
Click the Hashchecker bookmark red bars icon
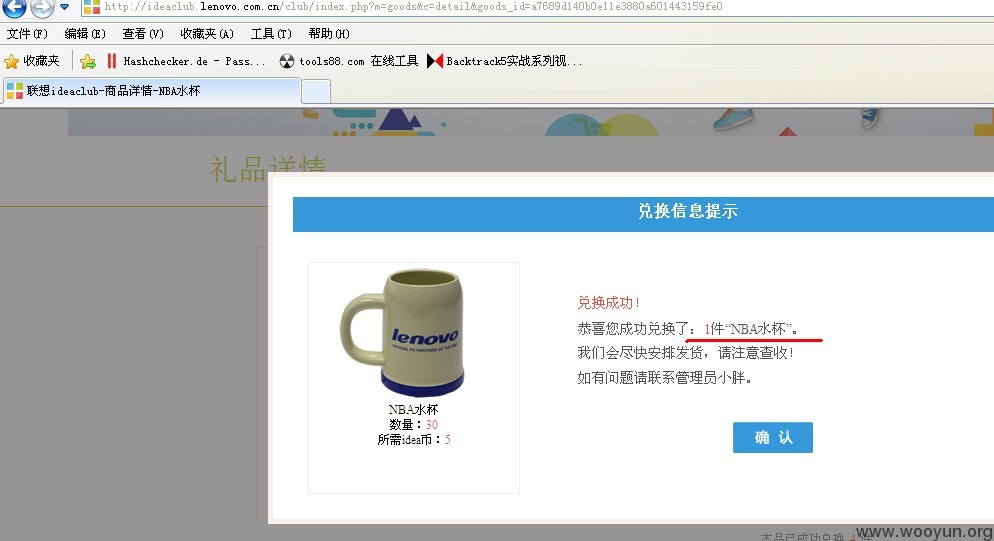(112, 61)
